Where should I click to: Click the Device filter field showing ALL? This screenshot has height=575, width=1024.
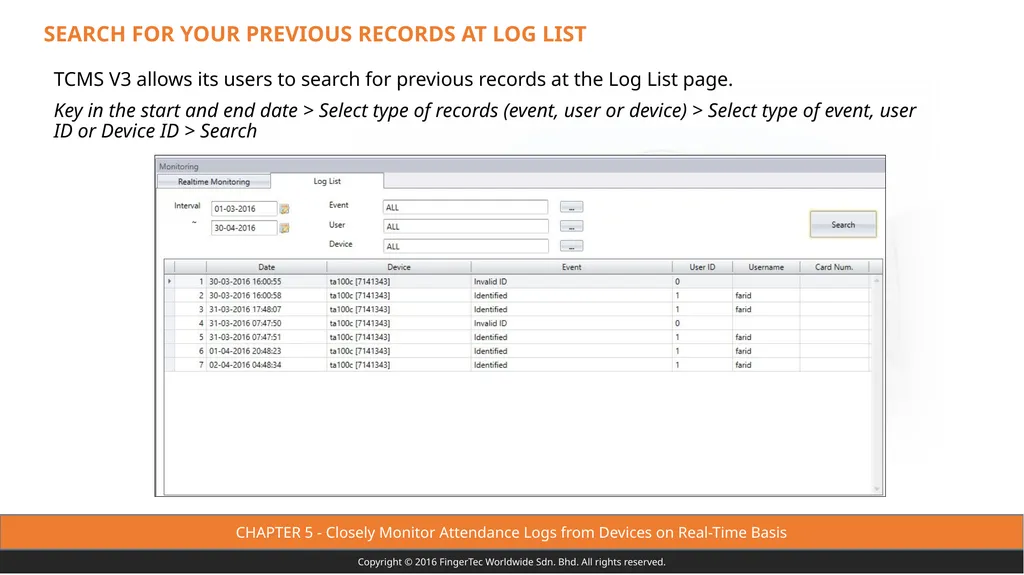pyautogui.click(x=465, y=246)
